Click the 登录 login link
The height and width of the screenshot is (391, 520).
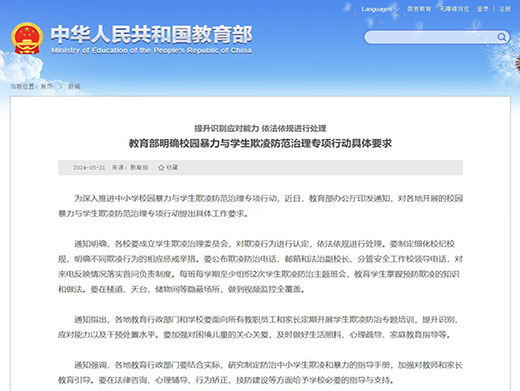(482, 9)
